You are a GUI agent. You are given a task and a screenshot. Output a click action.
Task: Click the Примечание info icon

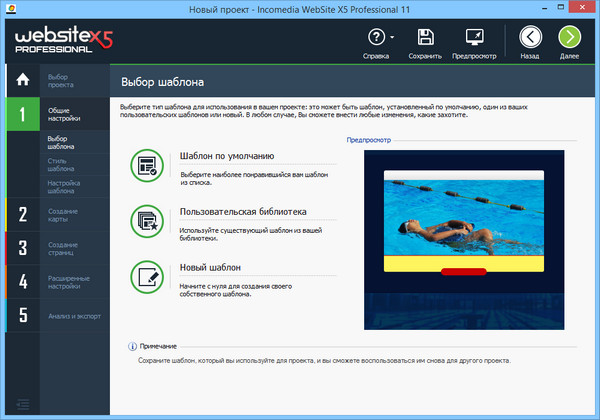pos(132,346)
